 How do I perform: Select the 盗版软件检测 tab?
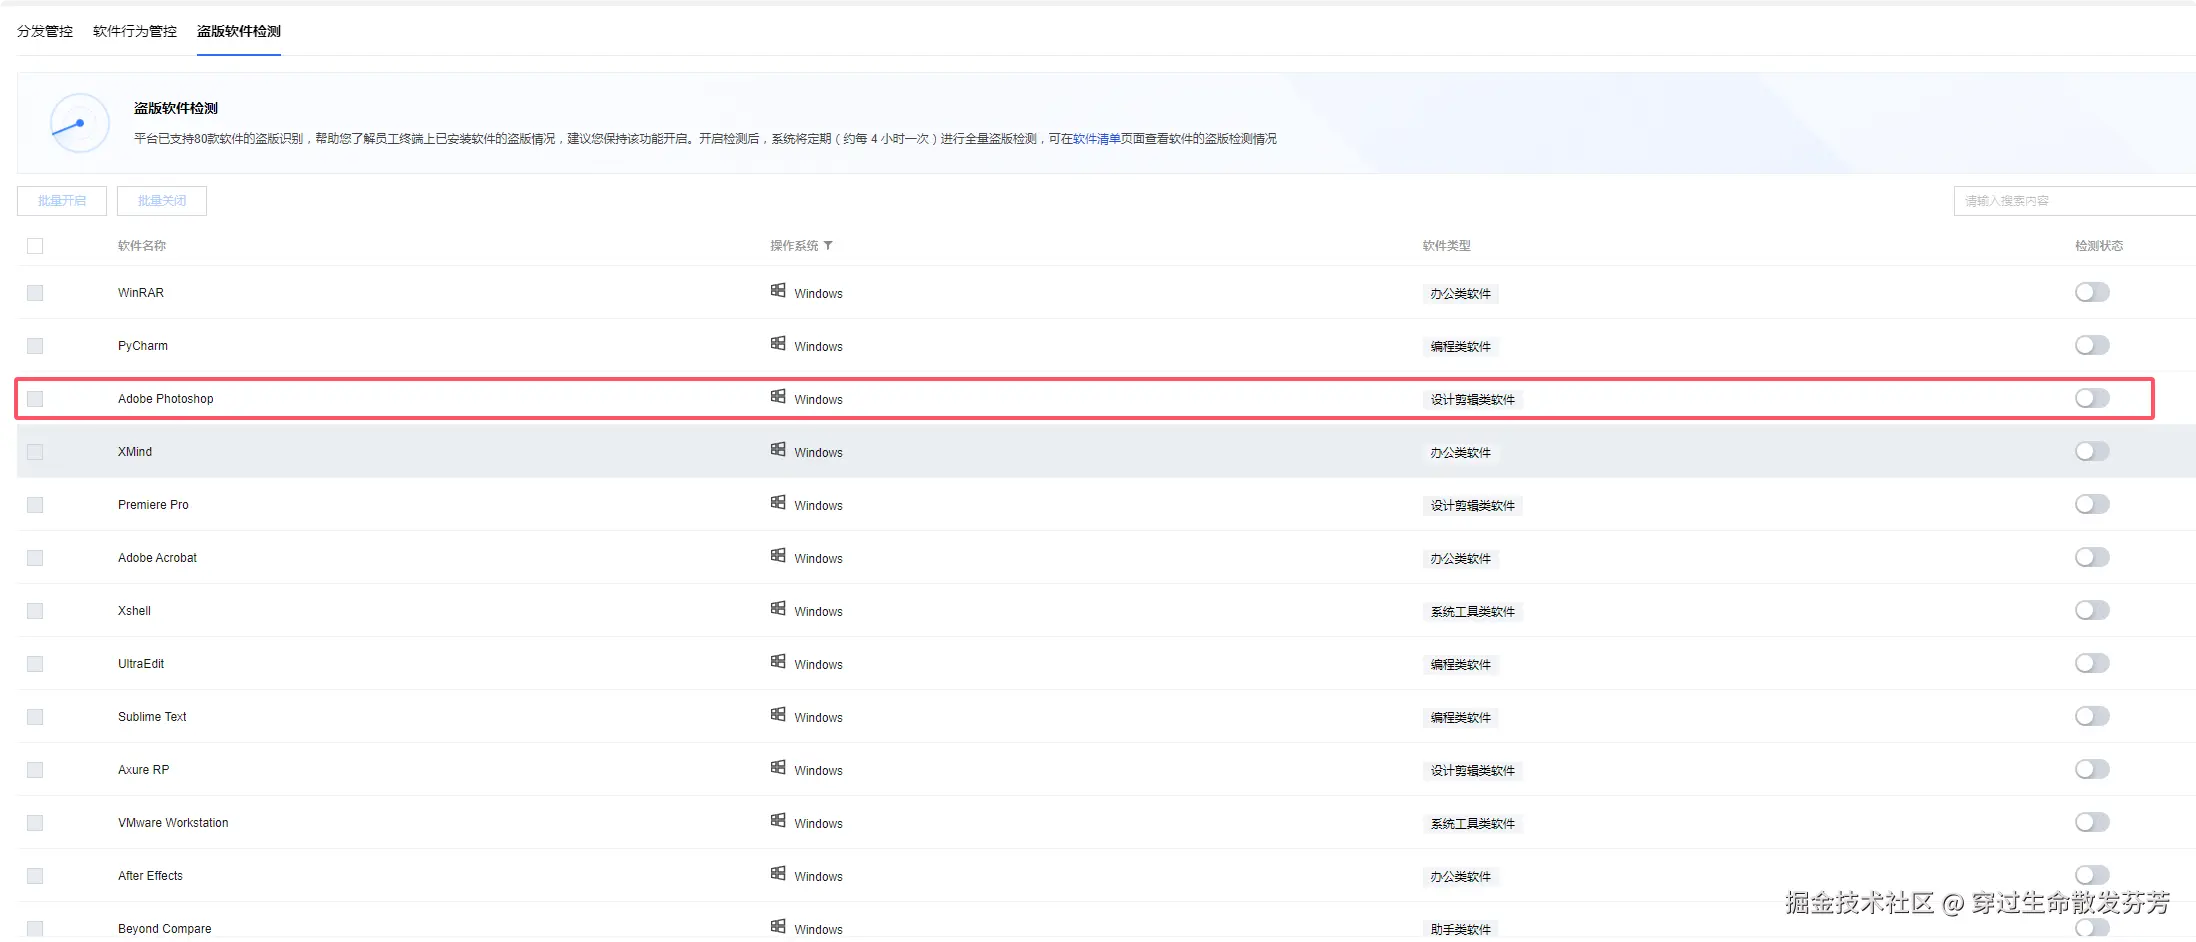(239, 31)
